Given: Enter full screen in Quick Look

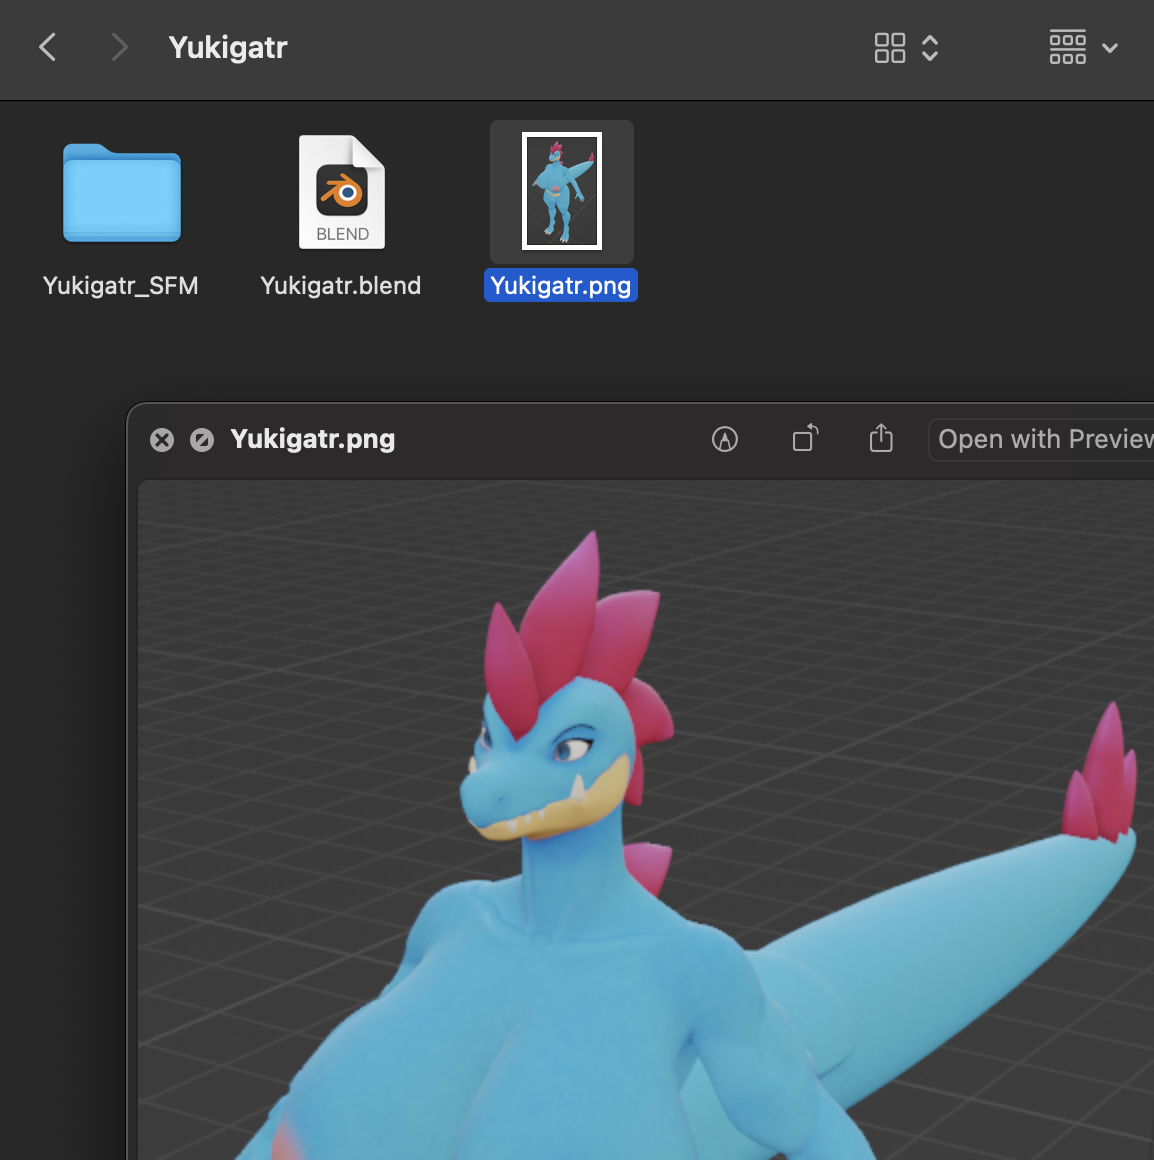Looking at the screenshot, I should (x=202, y=440).
